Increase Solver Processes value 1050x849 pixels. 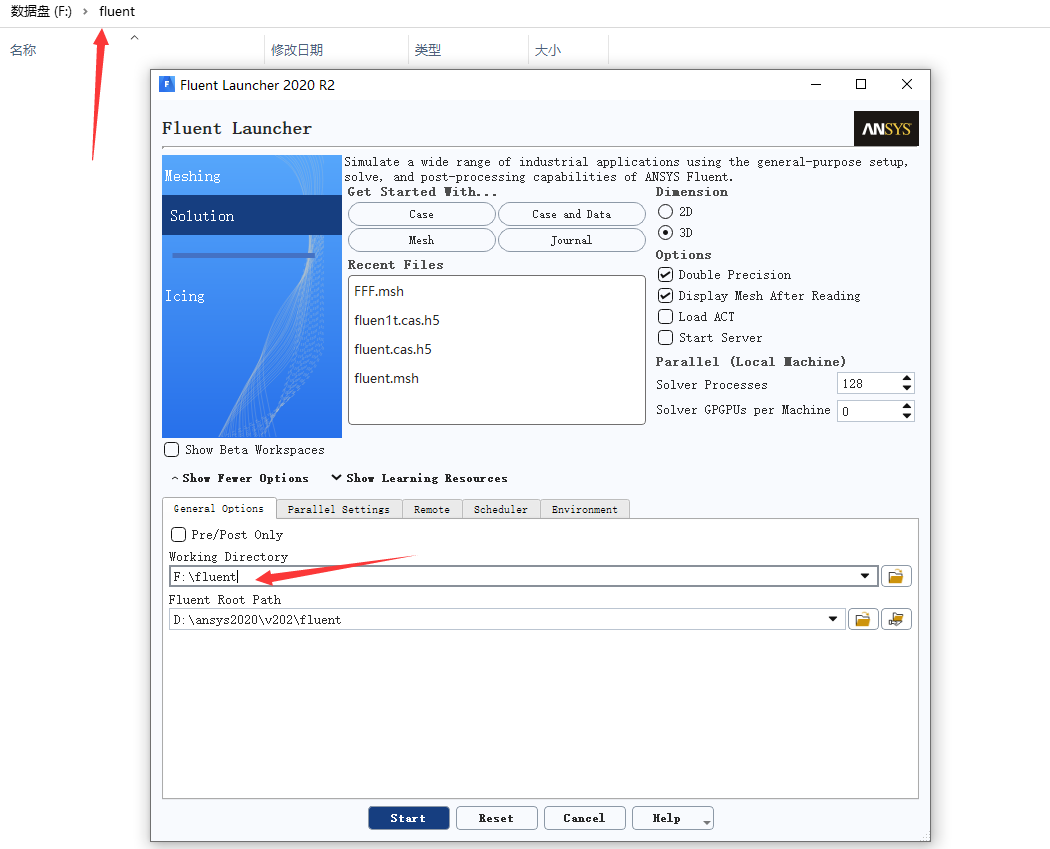click(907, 378)
